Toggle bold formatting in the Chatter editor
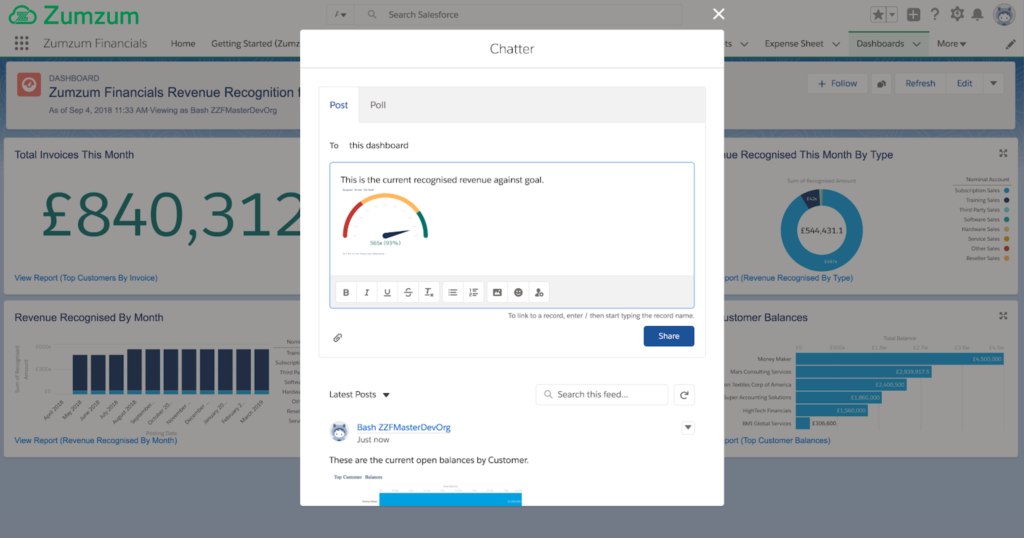 click(x=346, y=293)
